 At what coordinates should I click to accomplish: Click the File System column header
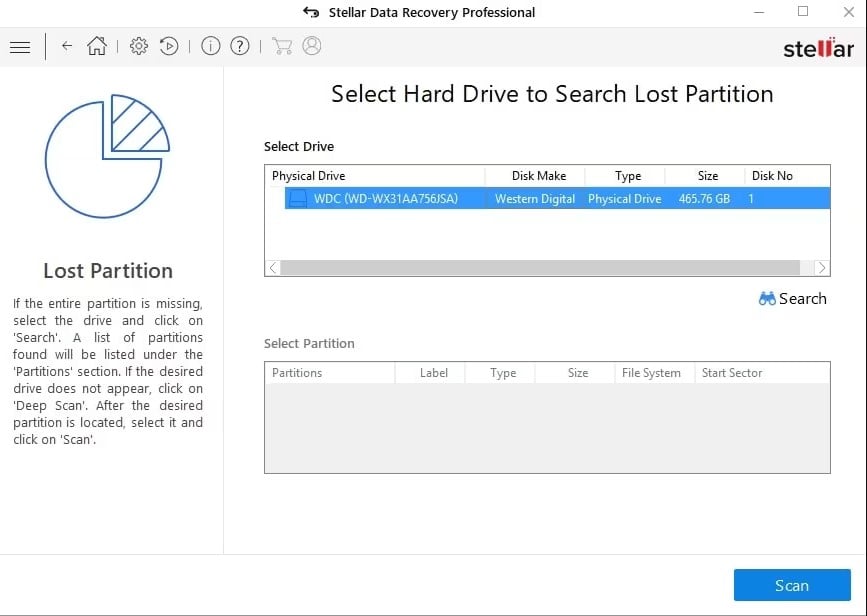coord(652,372)
